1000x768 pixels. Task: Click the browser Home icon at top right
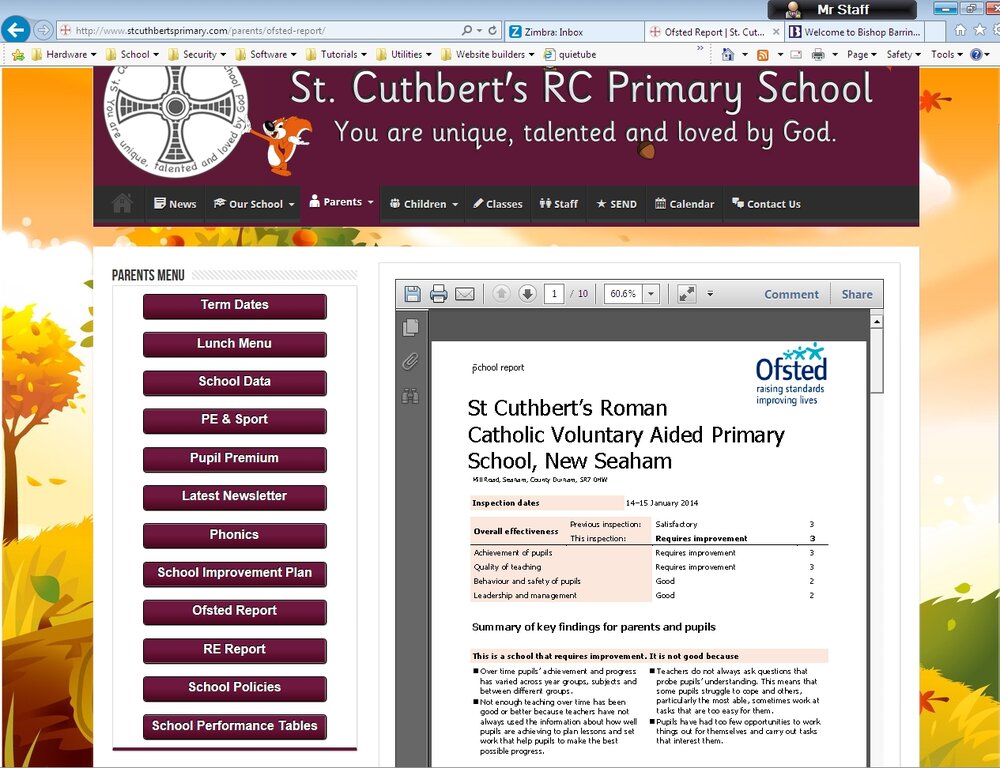pyautogui.click(x=960, y=29)
